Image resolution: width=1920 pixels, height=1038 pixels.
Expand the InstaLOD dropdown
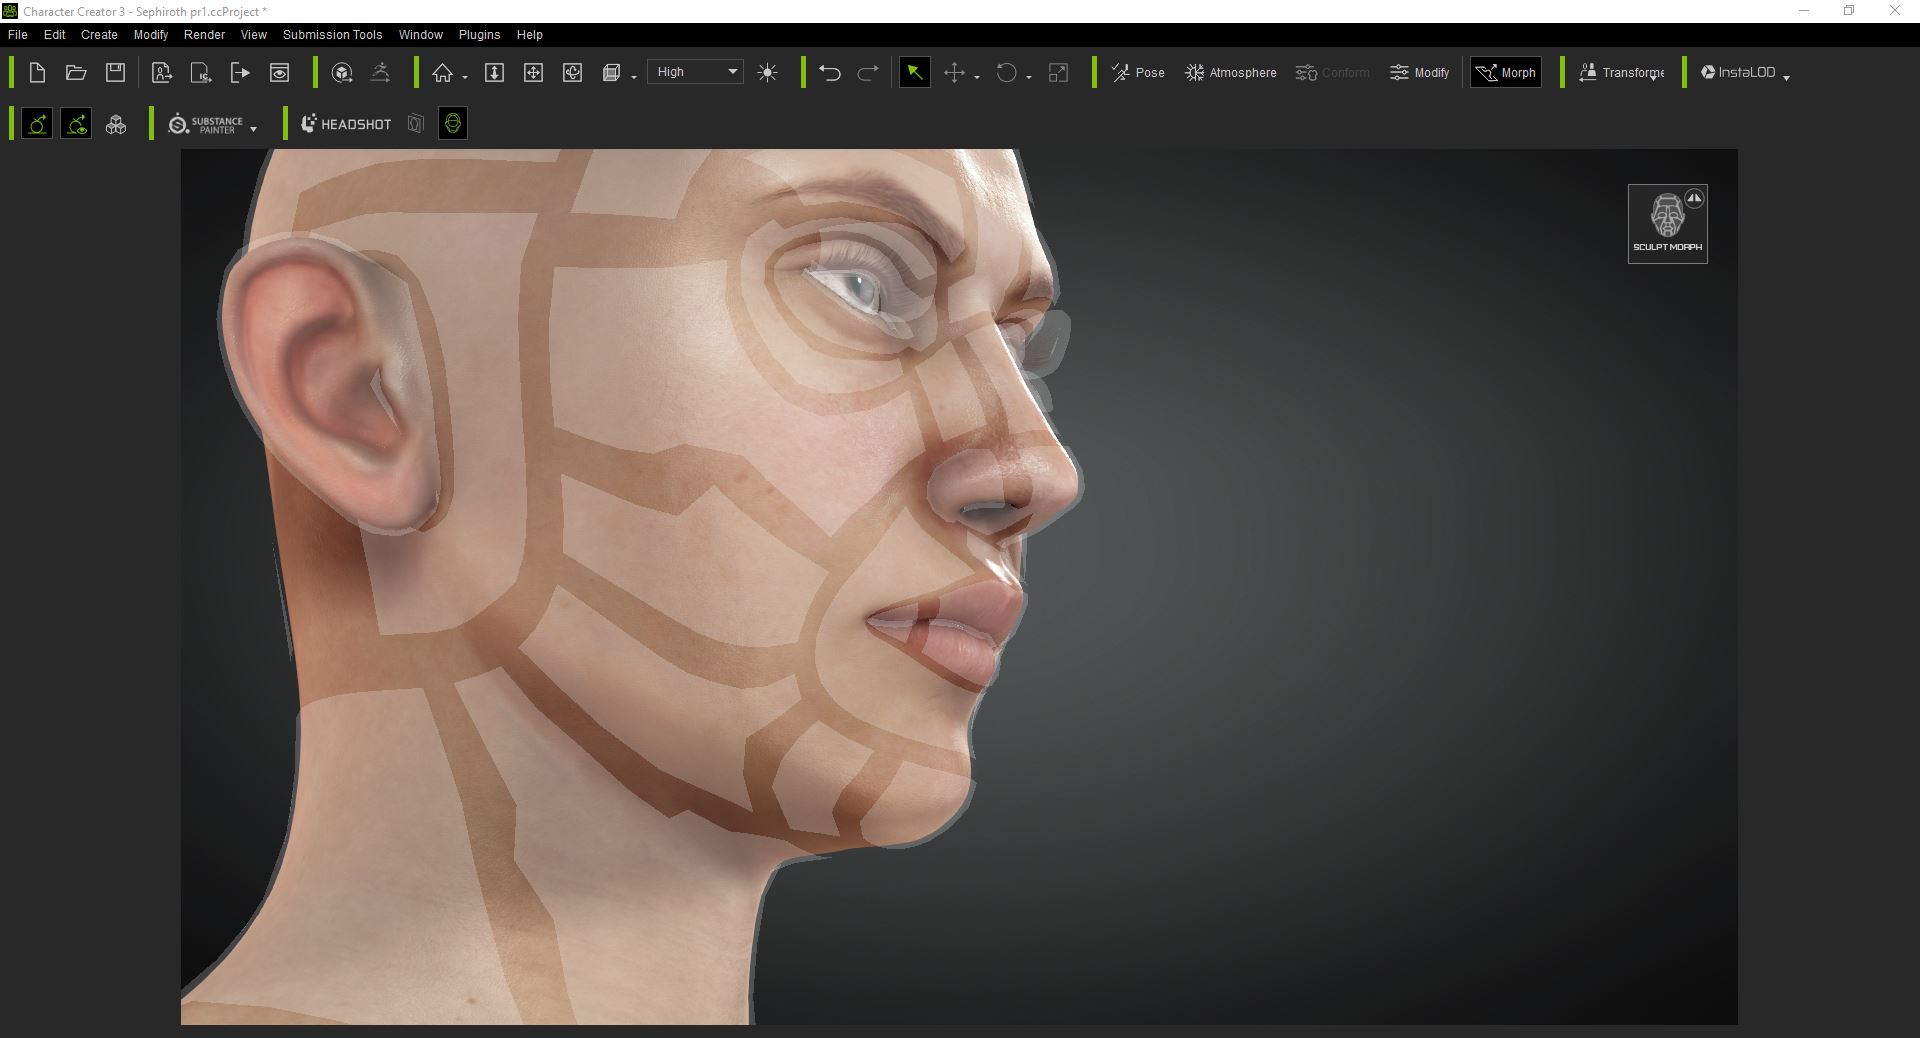(x=1786, y=77)
